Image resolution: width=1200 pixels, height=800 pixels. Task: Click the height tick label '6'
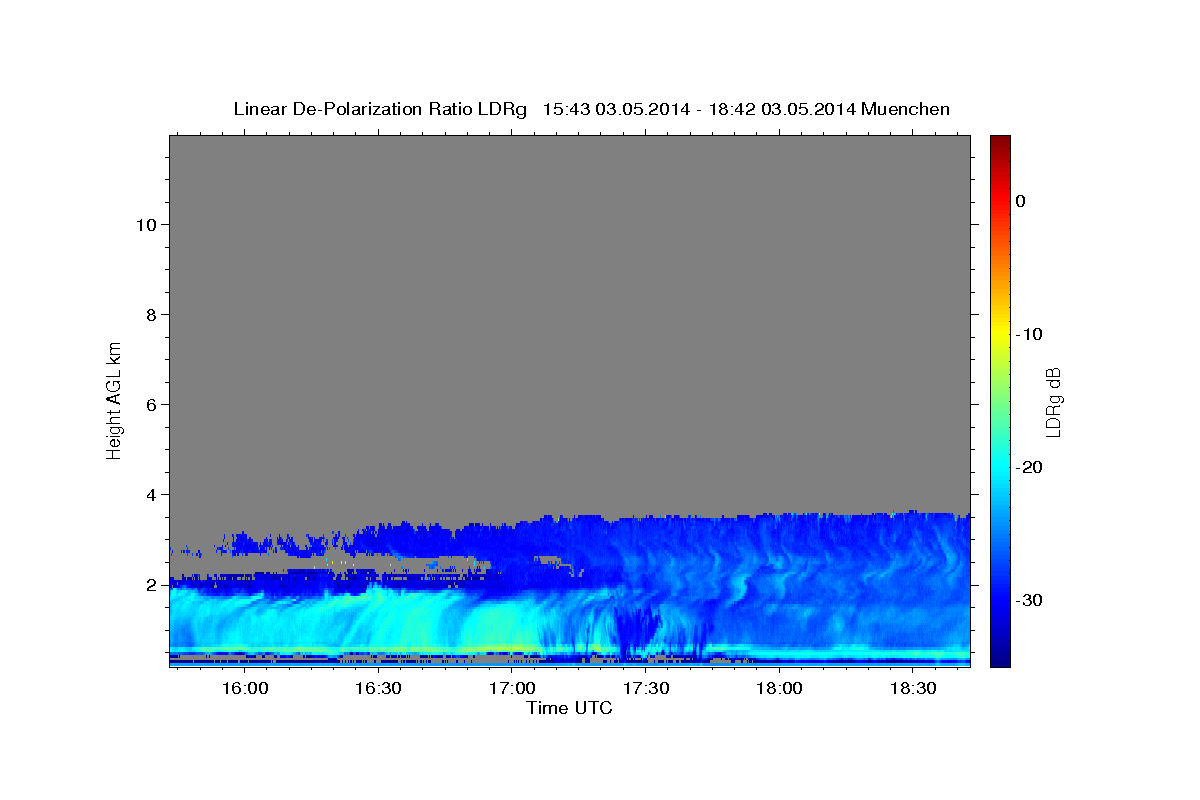click(x=152, y=405)
